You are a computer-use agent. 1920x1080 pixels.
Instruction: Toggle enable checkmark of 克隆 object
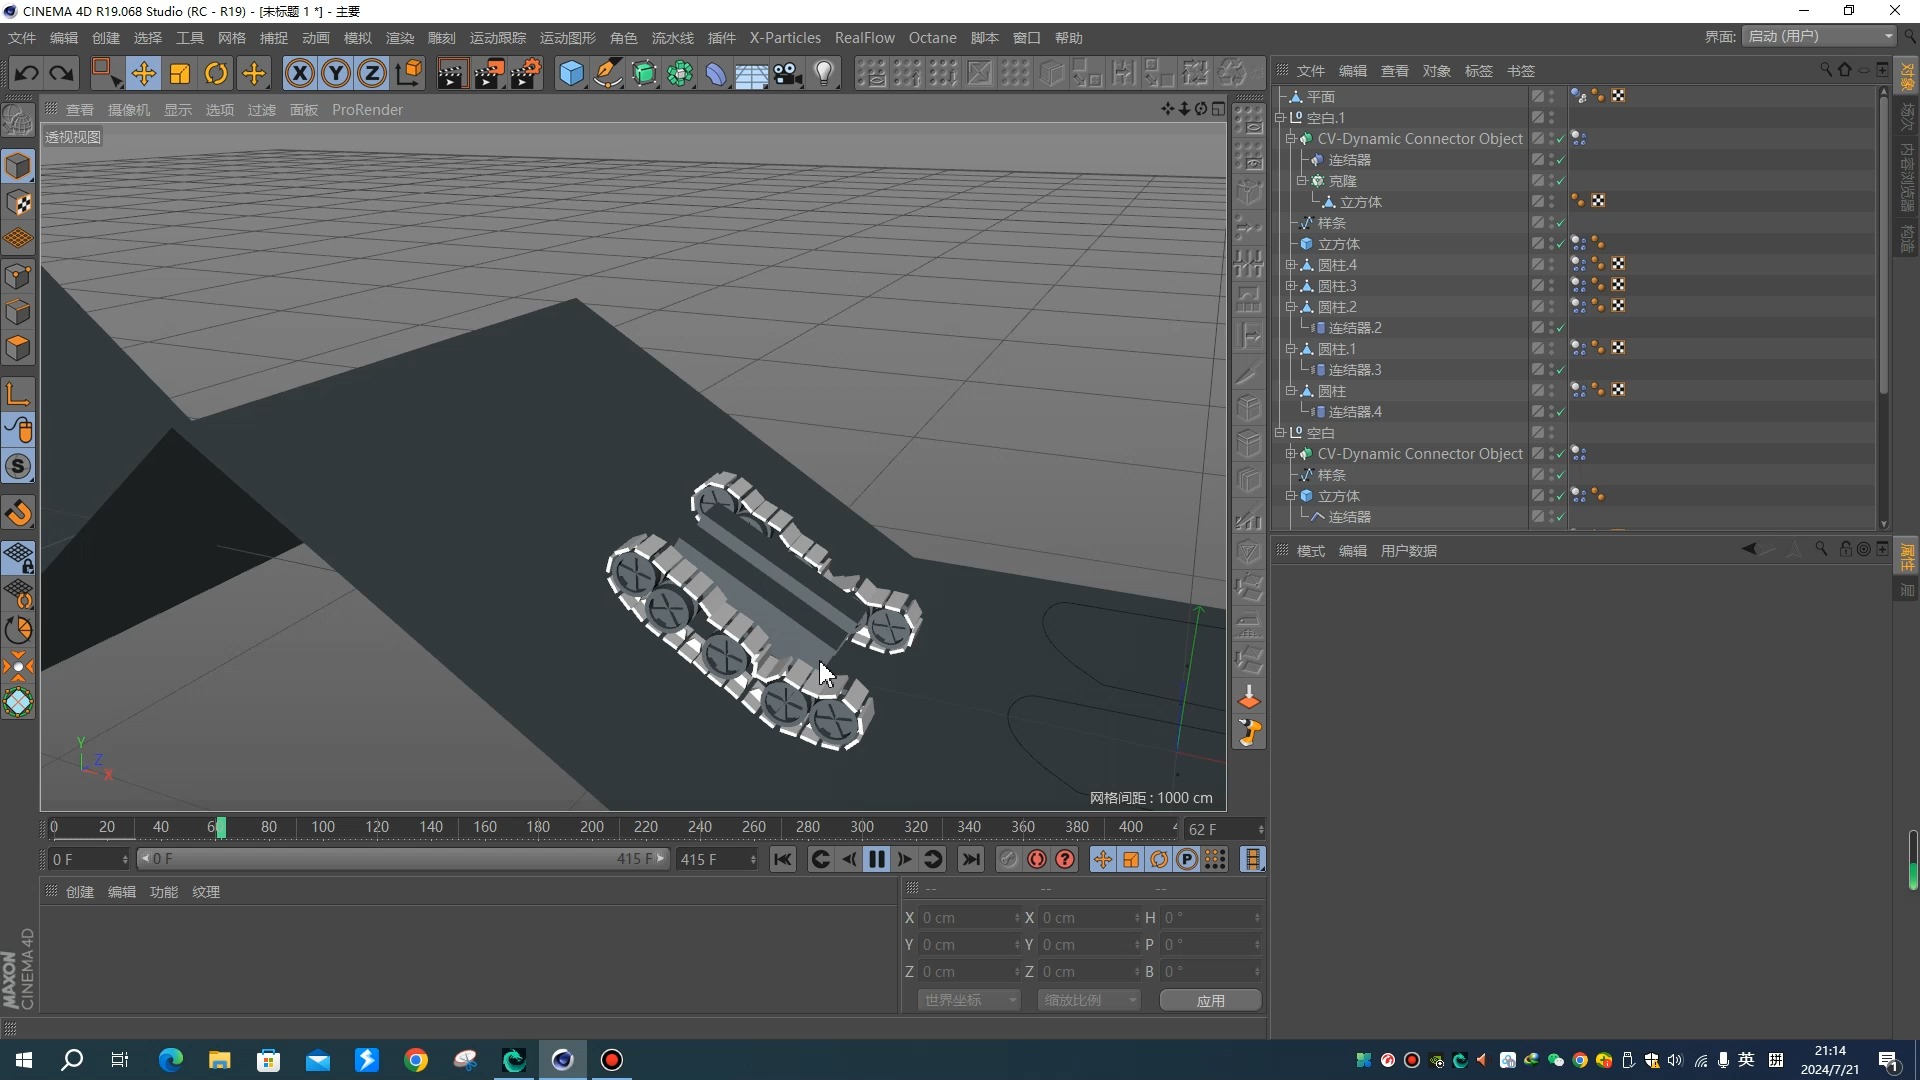(x=1560, y=181)
